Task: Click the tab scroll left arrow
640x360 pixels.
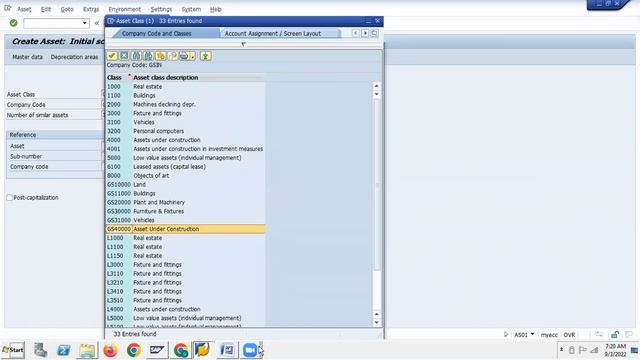Action: coord(356,33)
